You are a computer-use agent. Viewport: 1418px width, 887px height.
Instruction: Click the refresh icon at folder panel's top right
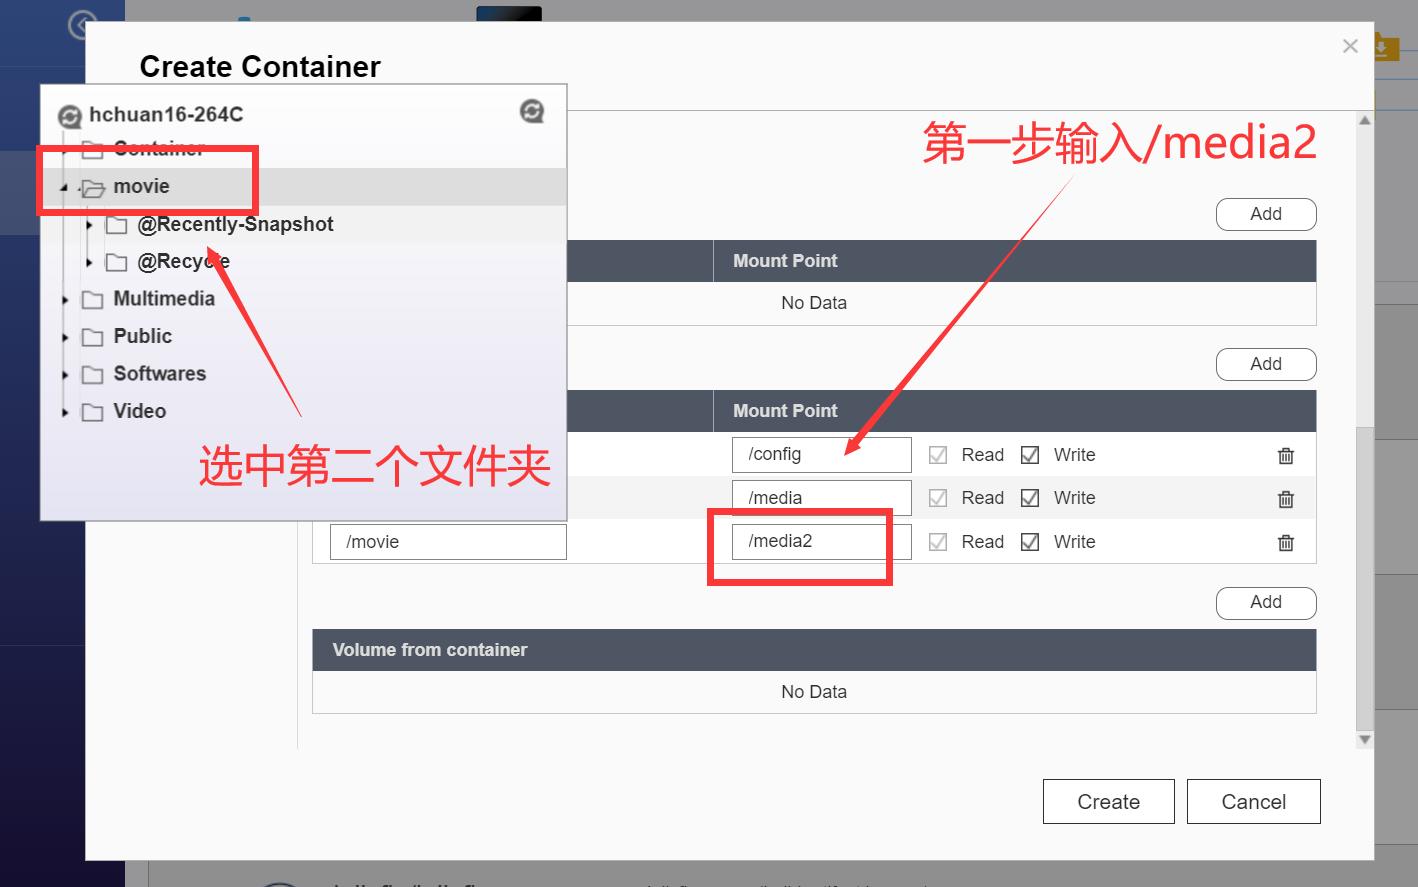[x=531, y=111]
